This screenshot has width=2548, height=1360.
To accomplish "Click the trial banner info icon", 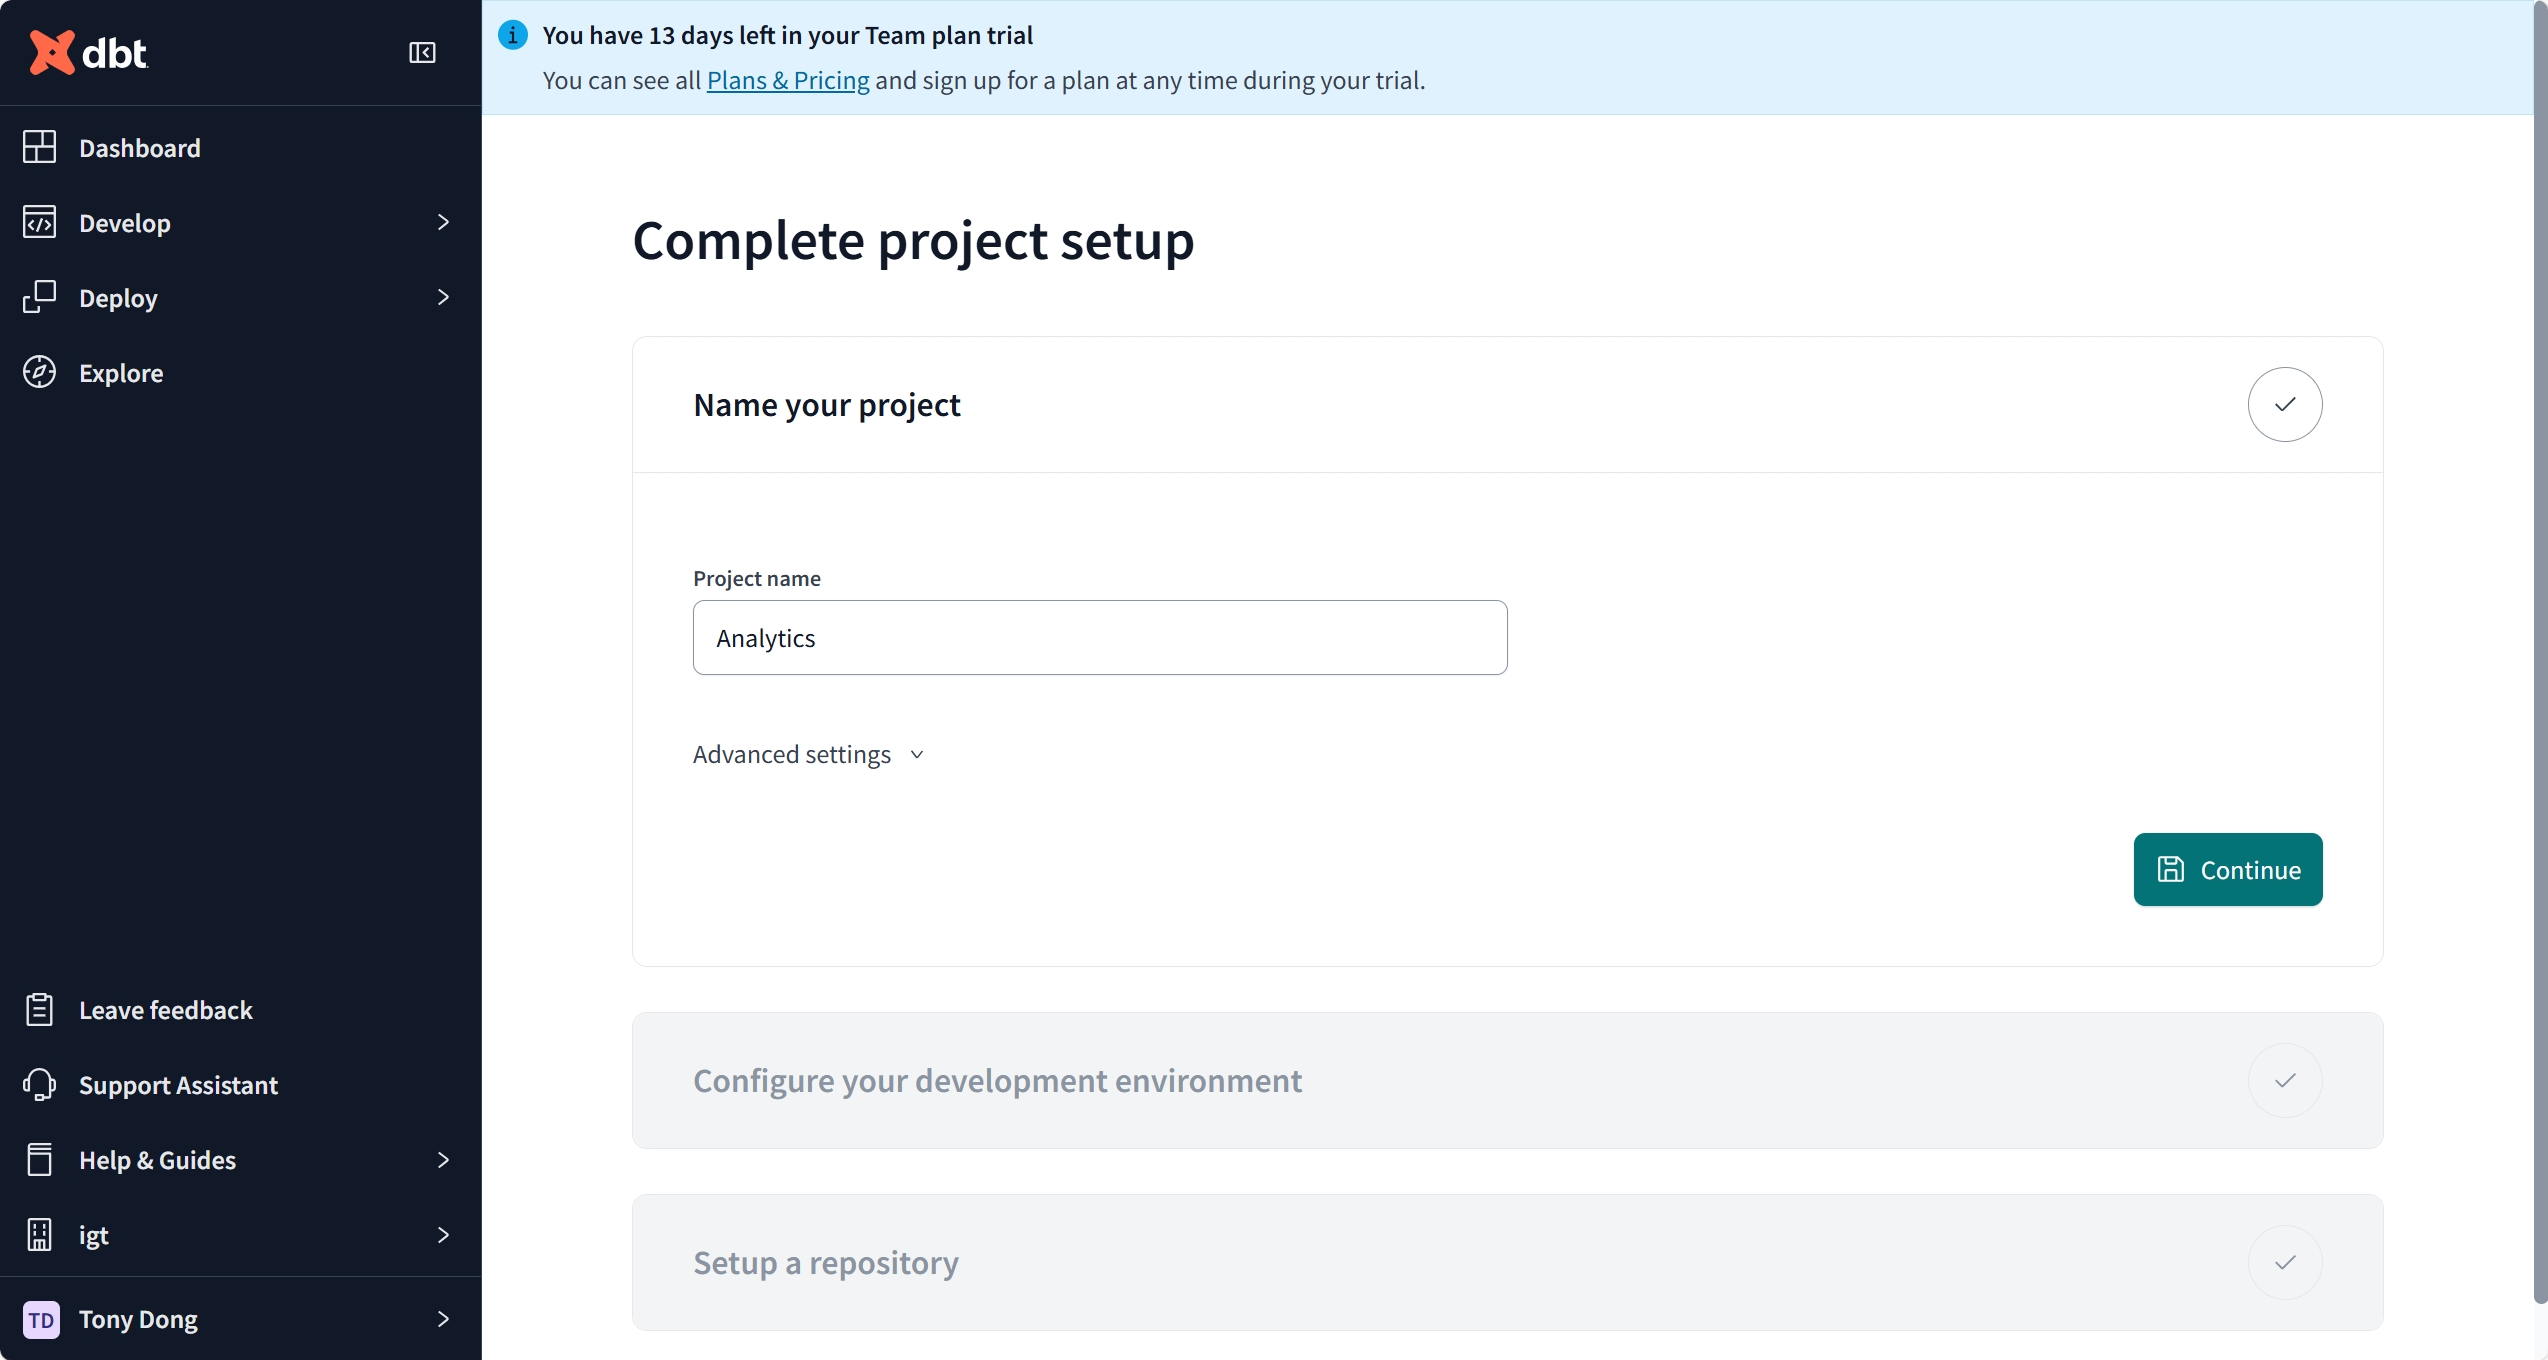I will point(513,35).
